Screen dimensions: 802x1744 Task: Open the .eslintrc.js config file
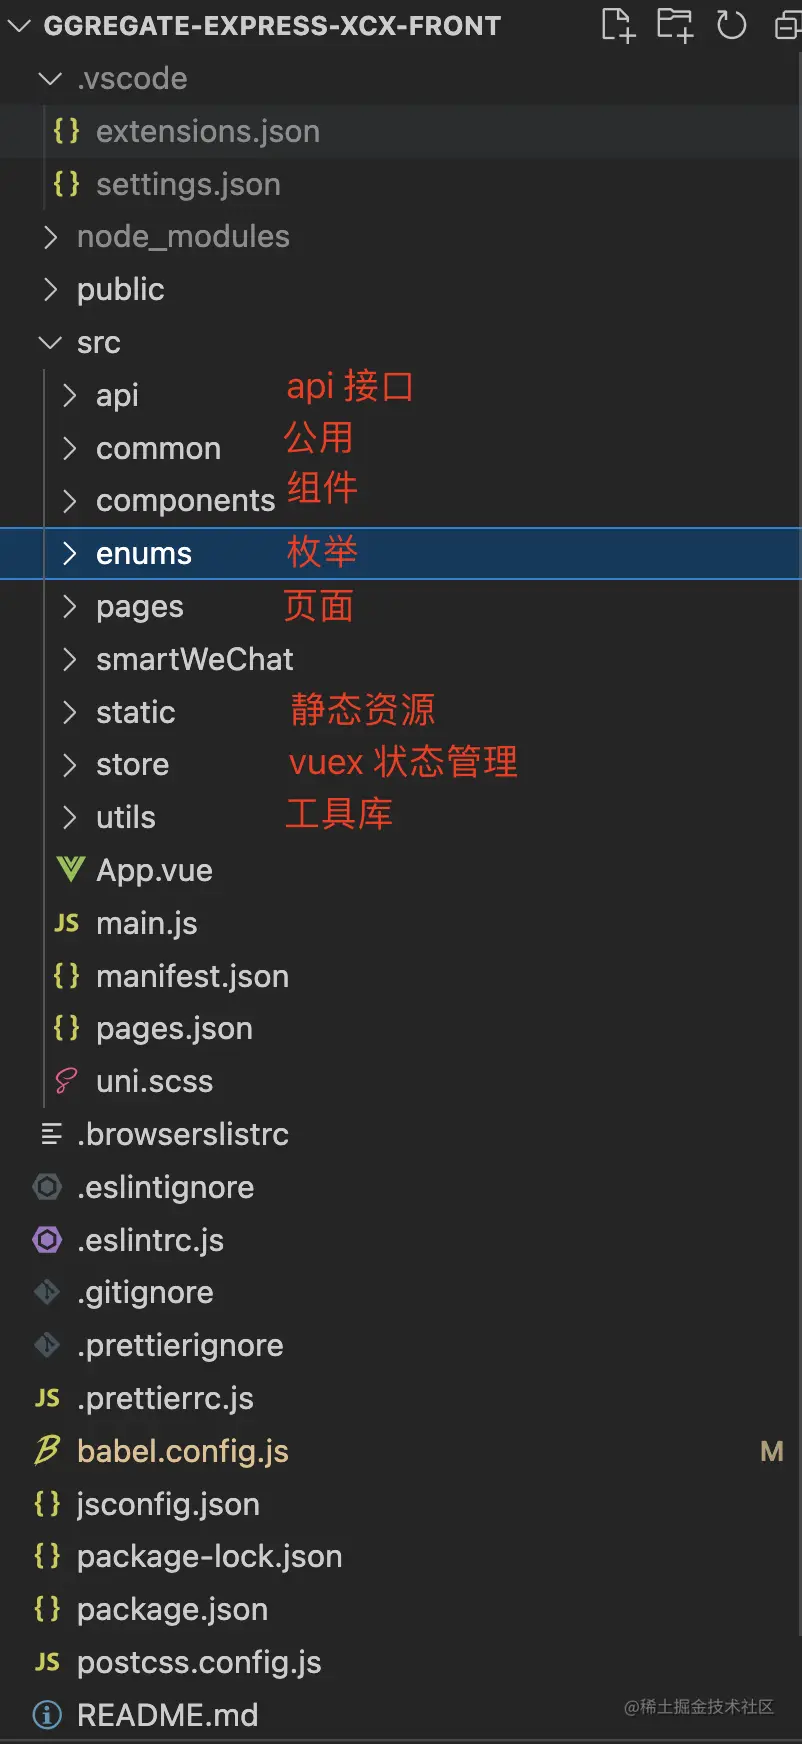(150, 1240)
